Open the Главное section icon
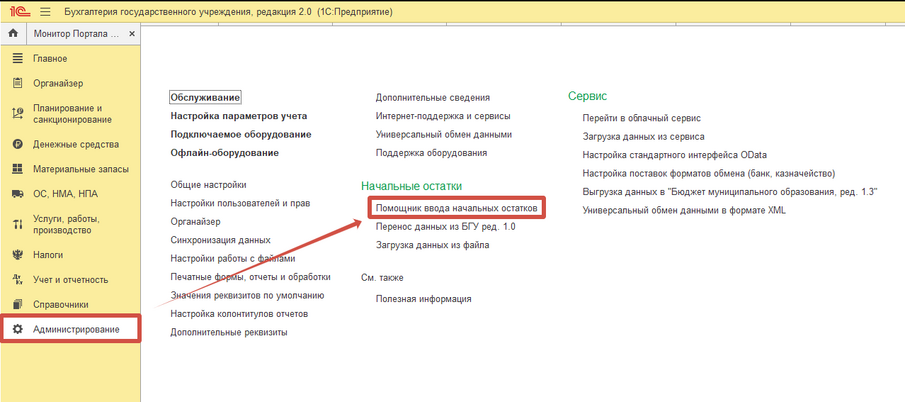The image size is (905, 402). click(x=16, y=59)
